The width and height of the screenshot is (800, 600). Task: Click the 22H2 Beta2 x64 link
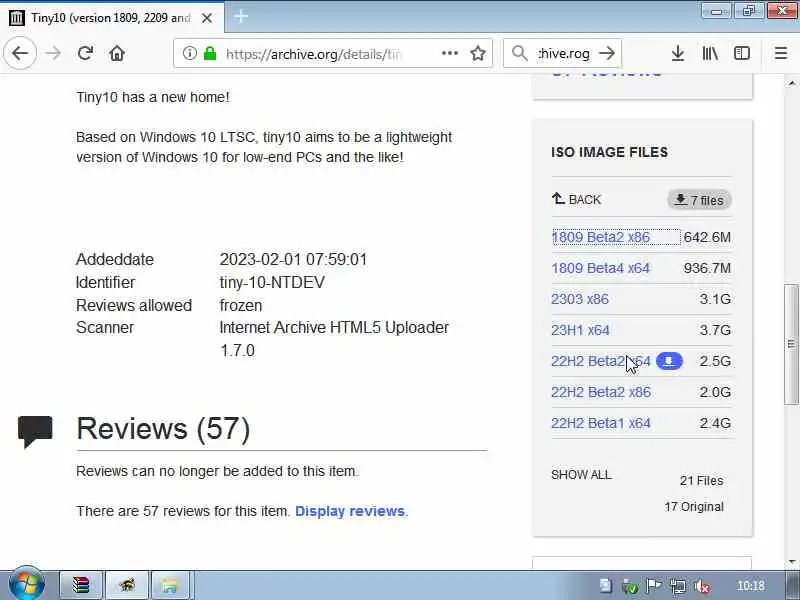[x=601, y=361]
